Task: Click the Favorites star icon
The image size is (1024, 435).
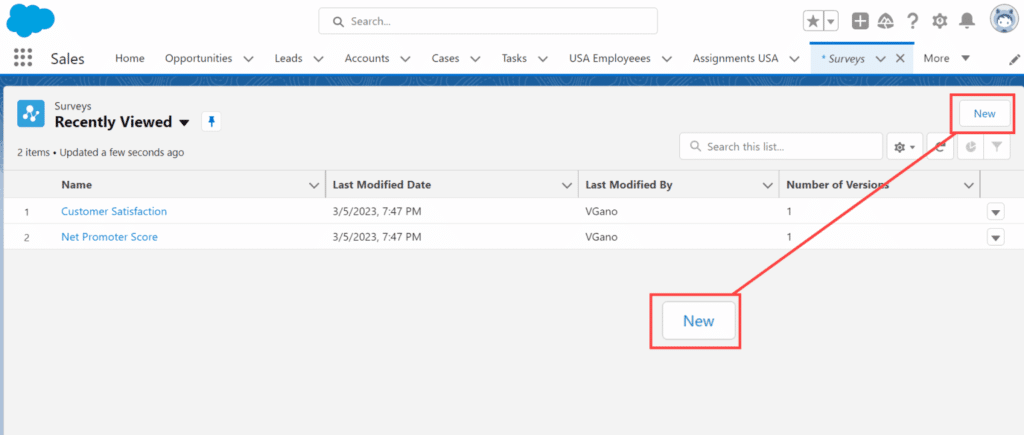Action: pyautogui.click(x=814, y=21)
